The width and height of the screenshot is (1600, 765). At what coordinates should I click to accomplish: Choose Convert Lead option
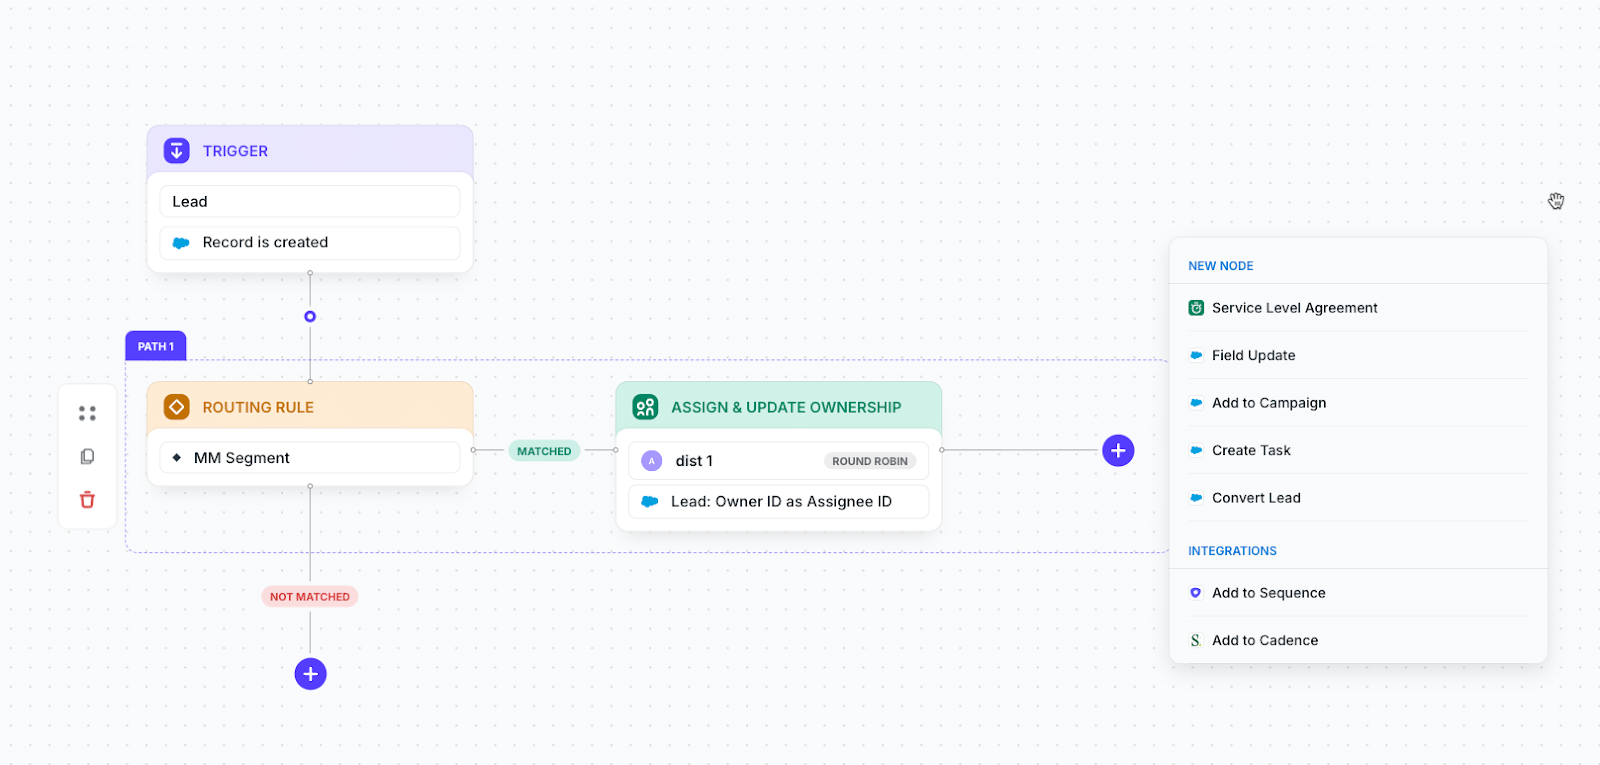1256,498
